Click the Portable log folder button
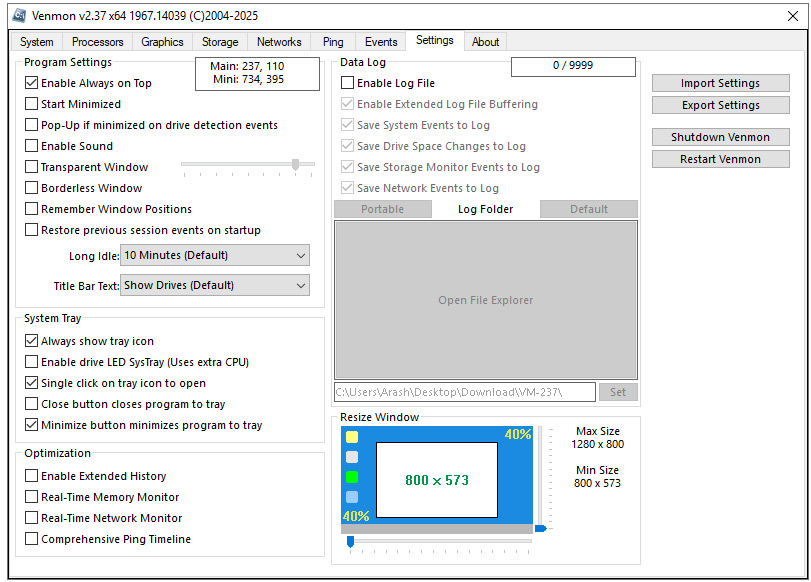 383,209
